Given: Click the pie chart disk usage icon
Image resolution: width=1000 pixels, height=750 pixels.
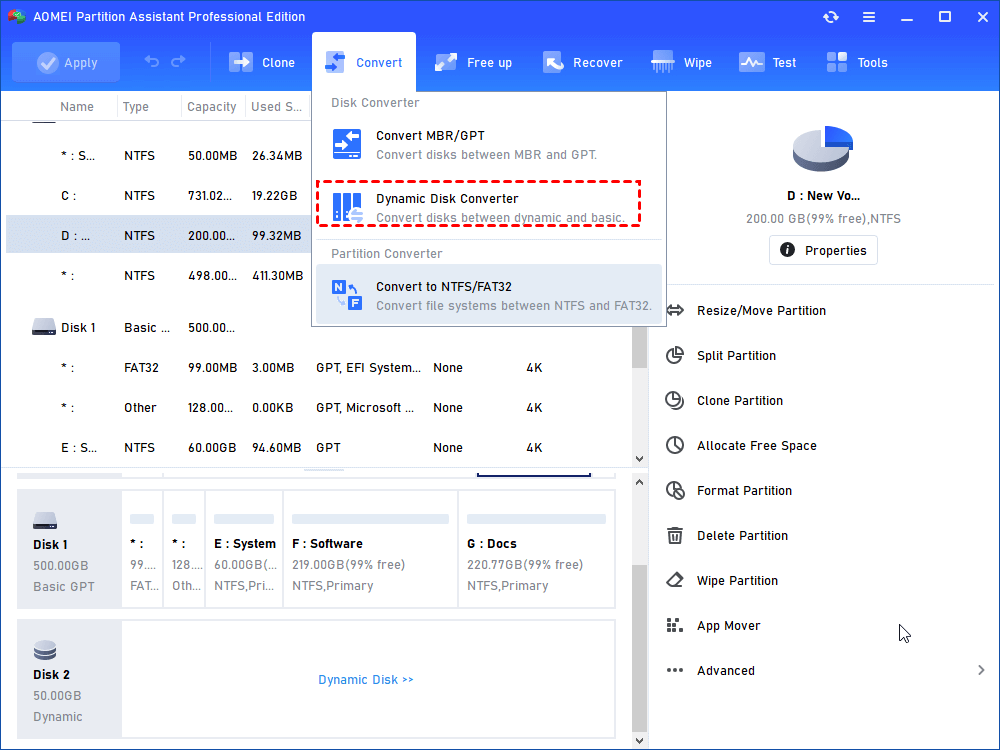Looking at the screenshot, I should pos(823,149).
